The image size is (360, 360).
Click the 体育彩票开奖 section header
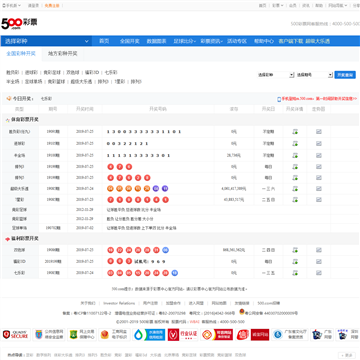(x=25, y=119)
